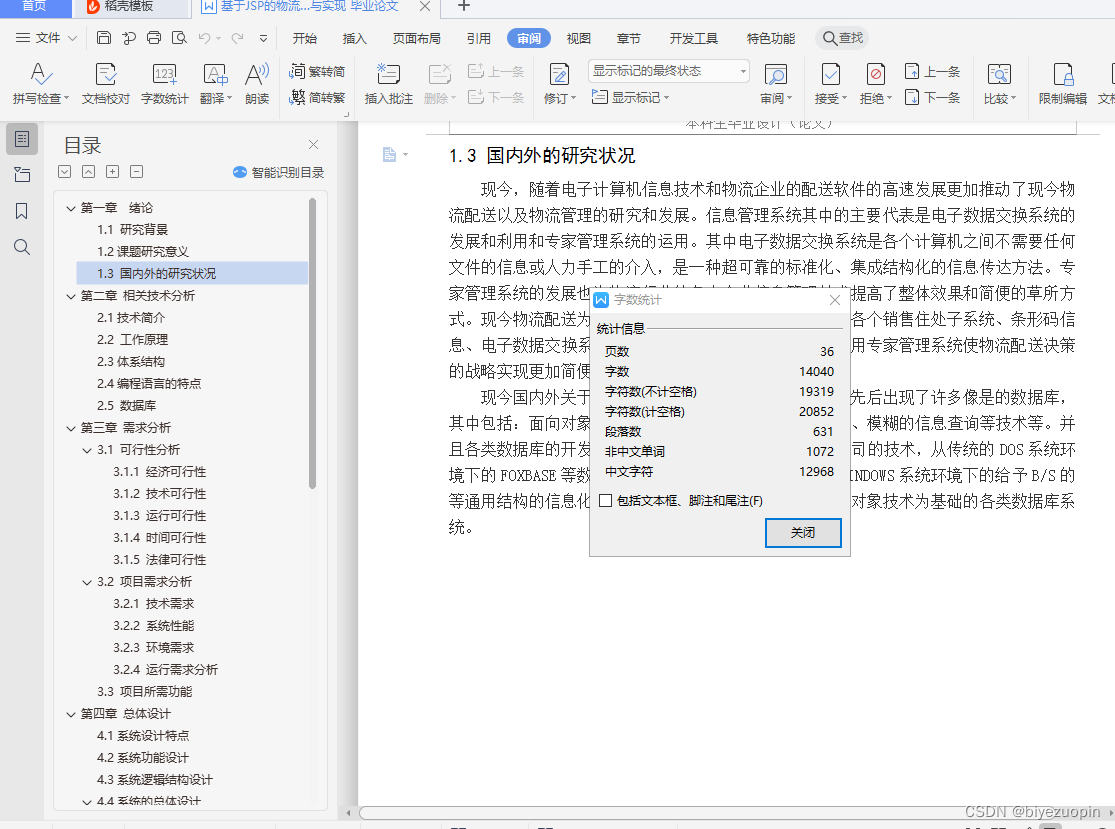1115x829 pixels.
Task: Convert simplified to traditional (简转繁)
Action: point(317,97)
